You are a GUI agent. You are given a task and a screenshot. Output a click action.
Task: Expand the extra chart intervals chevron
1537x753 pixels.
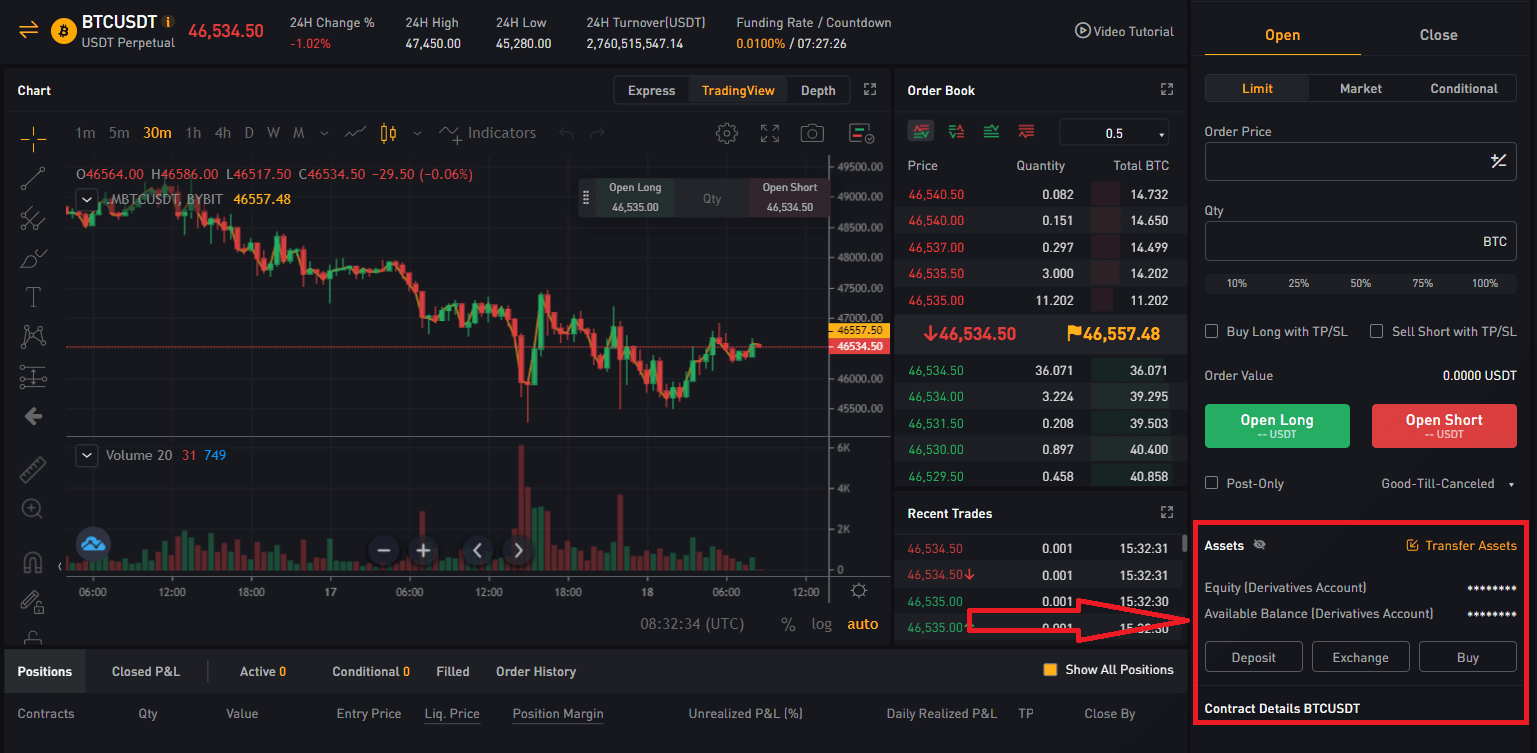pos(323,132)
